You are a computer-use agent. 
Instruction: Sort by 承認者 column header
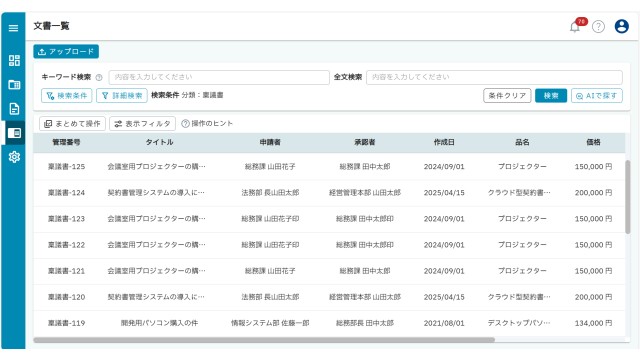coord(364,142)
